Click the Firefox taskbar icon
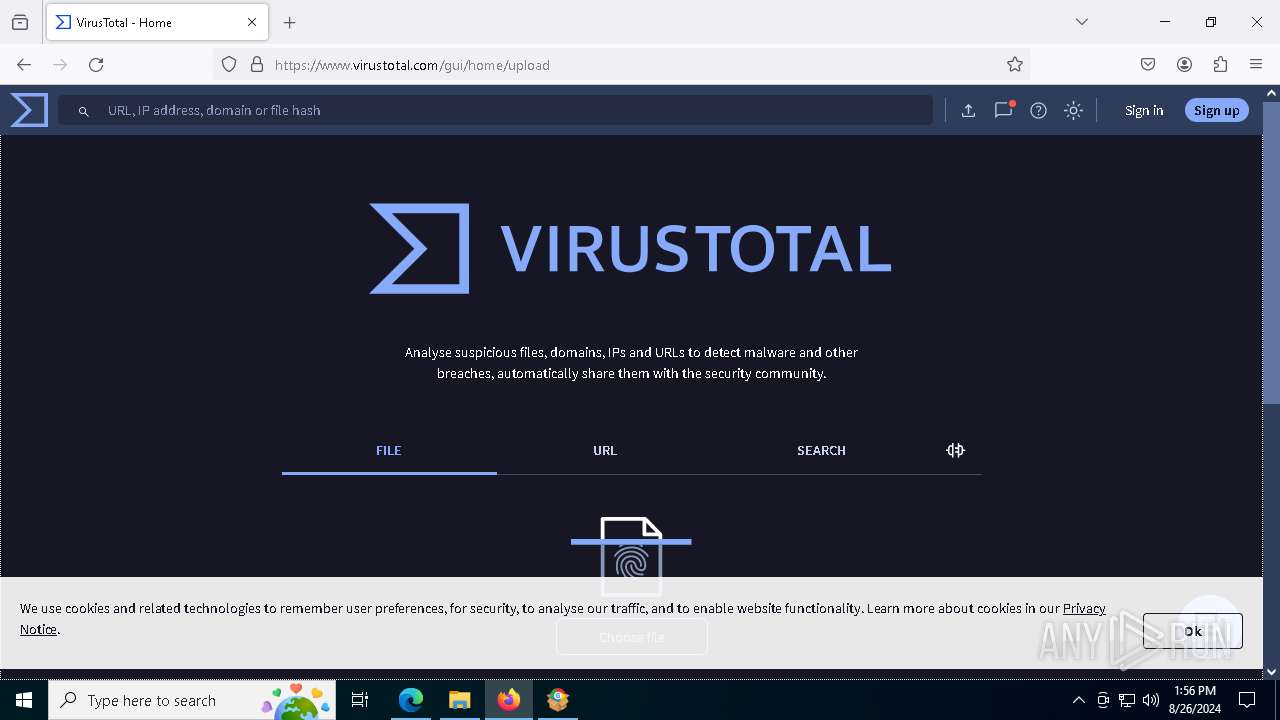1280x720 pixels. [509, 700]
